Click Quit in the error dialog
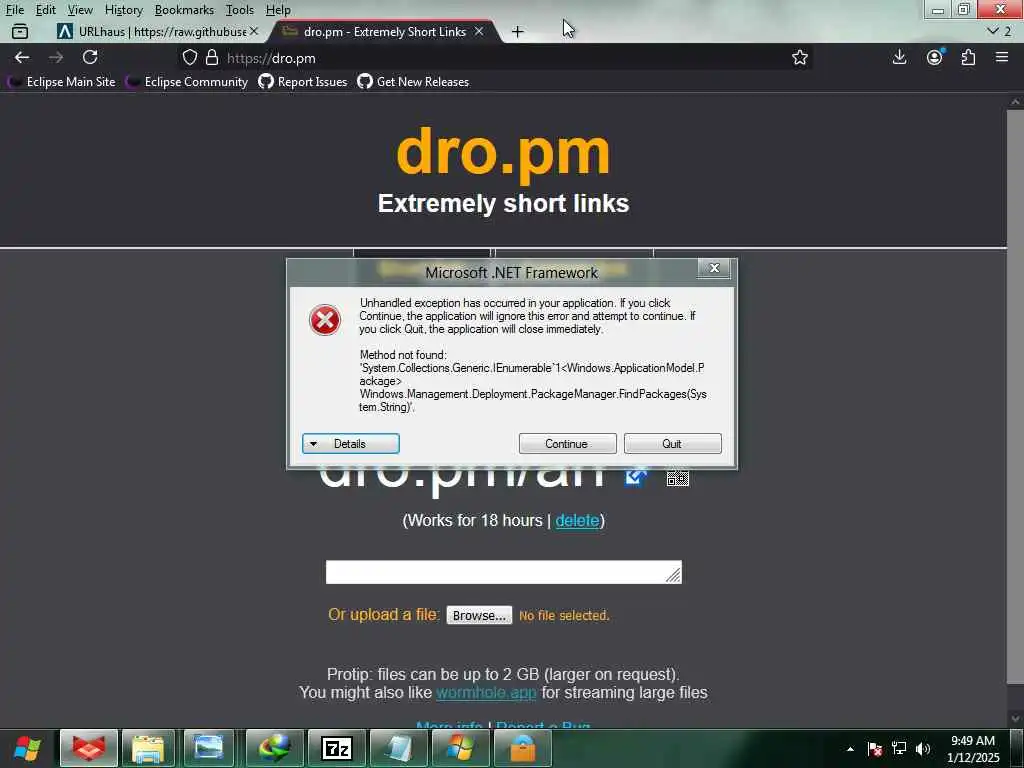1024x768 pixels. pyautogui.click(x=672, y=443)
